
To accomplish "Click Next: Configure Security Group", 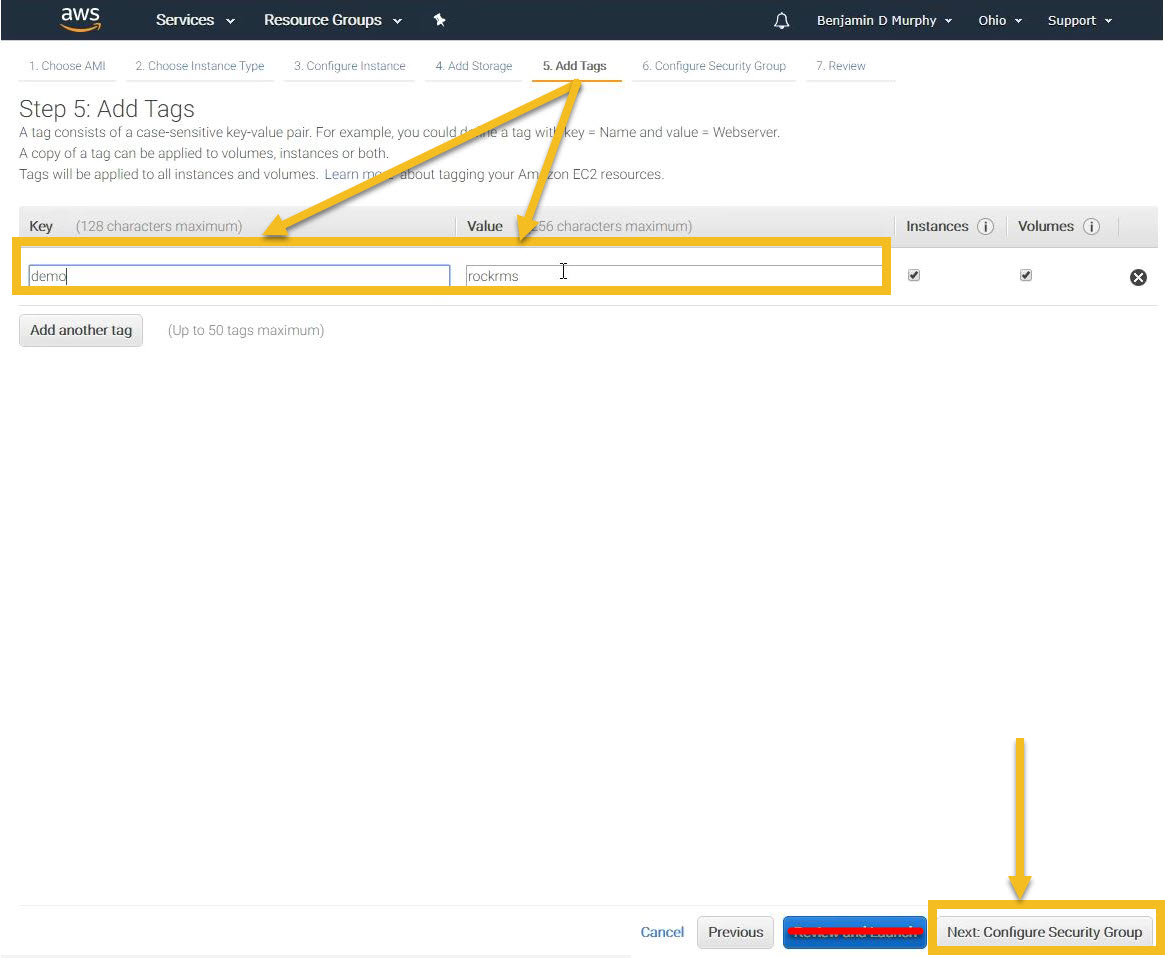I will (x=1044, y=932).
